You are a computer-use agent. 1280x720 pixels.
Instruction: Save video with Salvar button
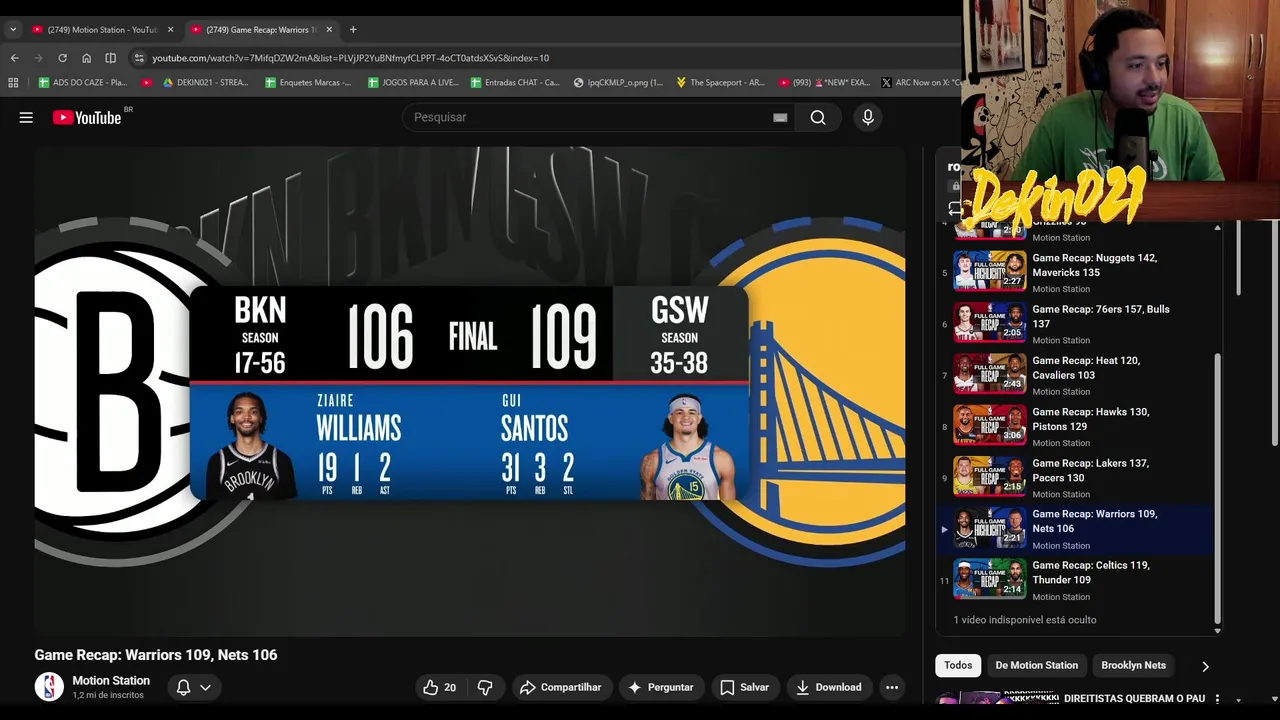click(745, 687)
